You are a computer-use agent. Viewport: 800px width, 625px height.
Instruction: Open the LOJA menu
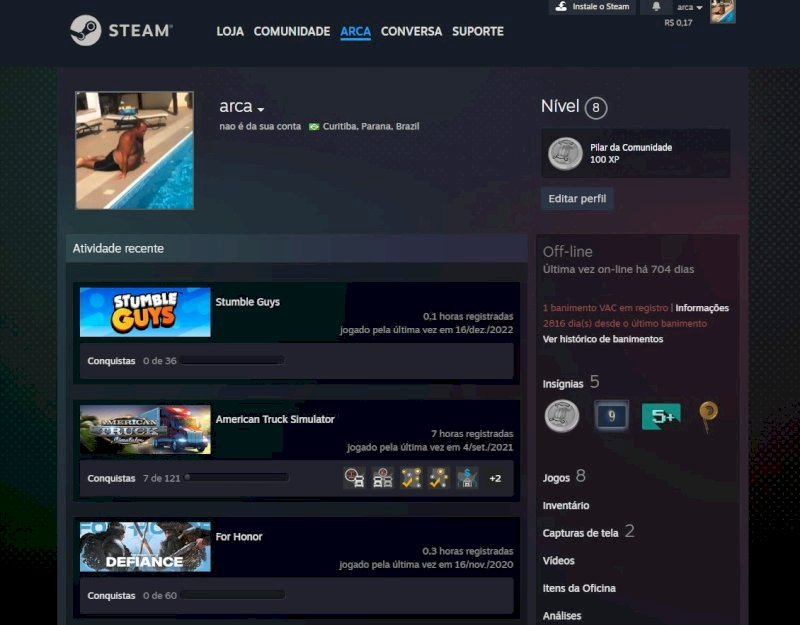pos(230,32)
